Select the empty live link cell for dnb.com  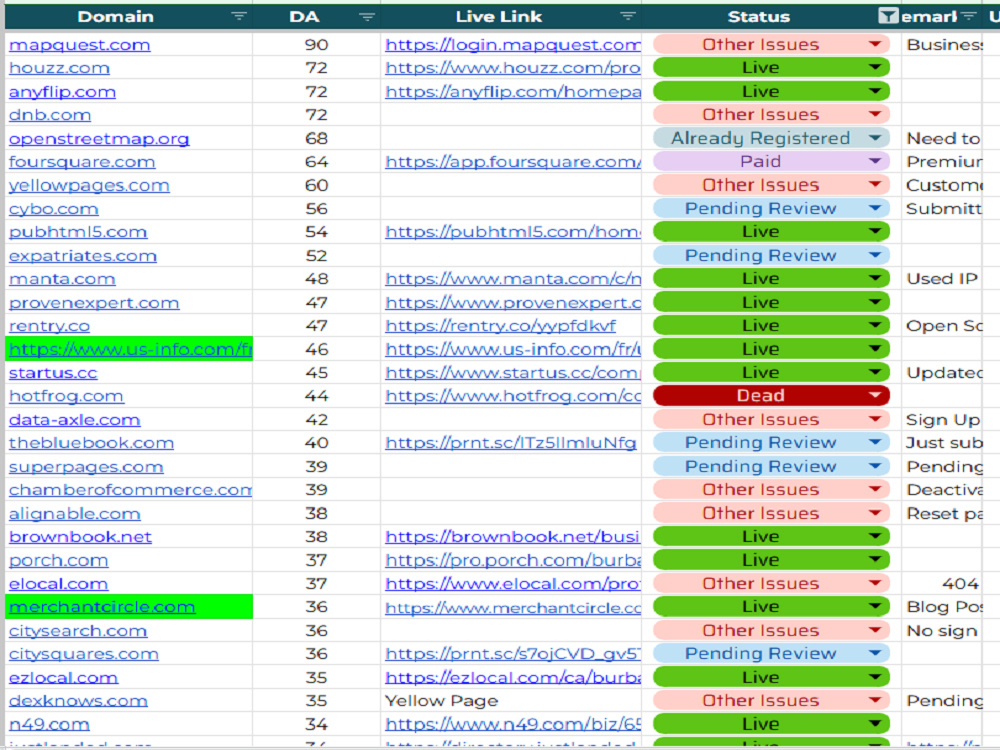pyautogui.click(x=511, y=115)
